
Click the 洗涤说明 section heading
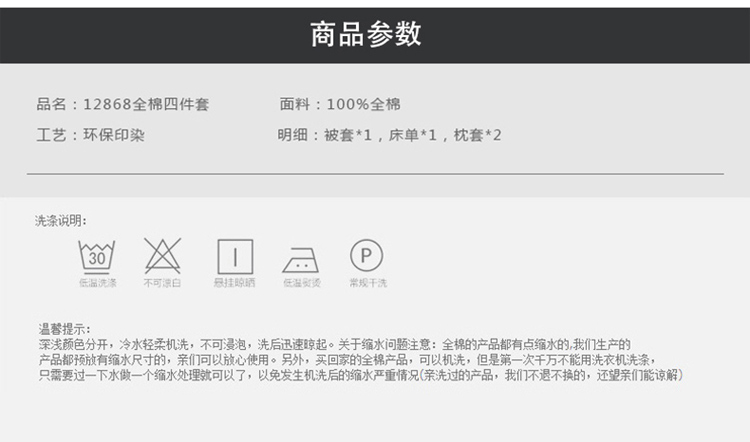click(61, 220)
